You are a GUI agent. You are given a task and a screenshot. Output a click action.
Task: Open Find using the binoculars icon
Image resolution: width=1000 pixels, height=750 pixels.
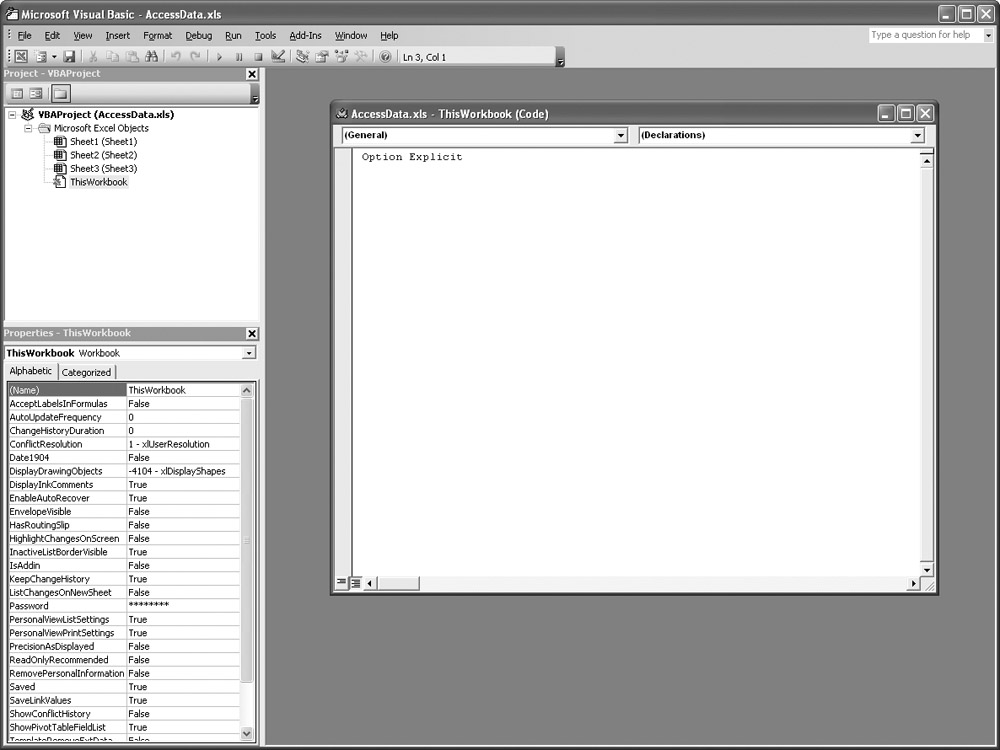coord(151,57)
